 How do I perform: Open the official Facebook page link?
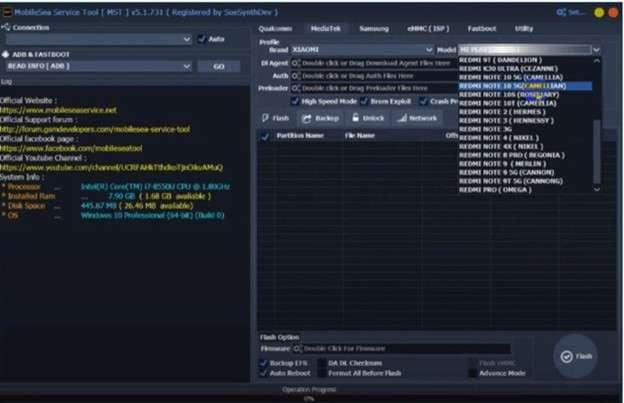click(x=71, y=148)
